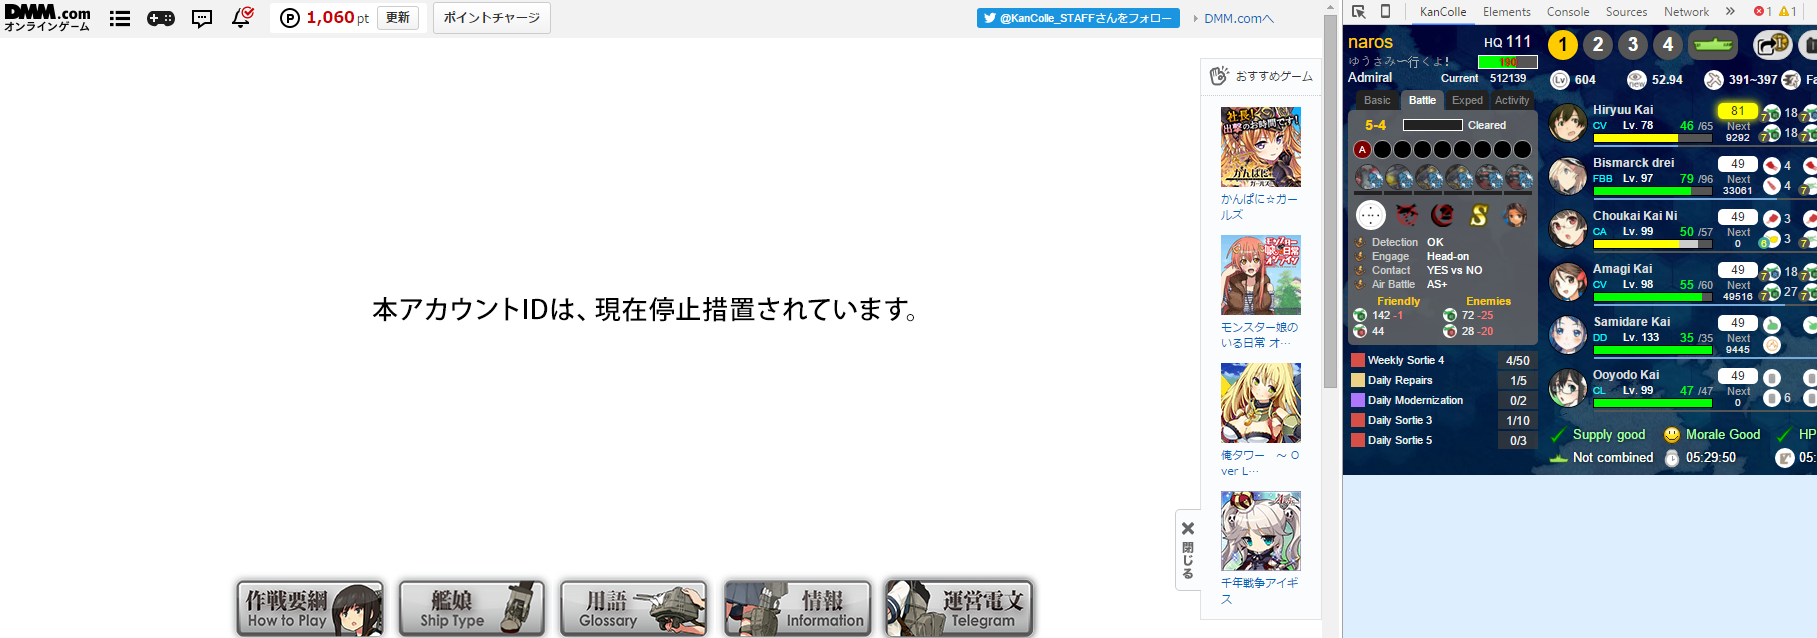Image resolution: width=1817 pixels, height=638 pixels.
Task: Click the dropped ship girl portrait icon
Action: (x=1515, y=215)
